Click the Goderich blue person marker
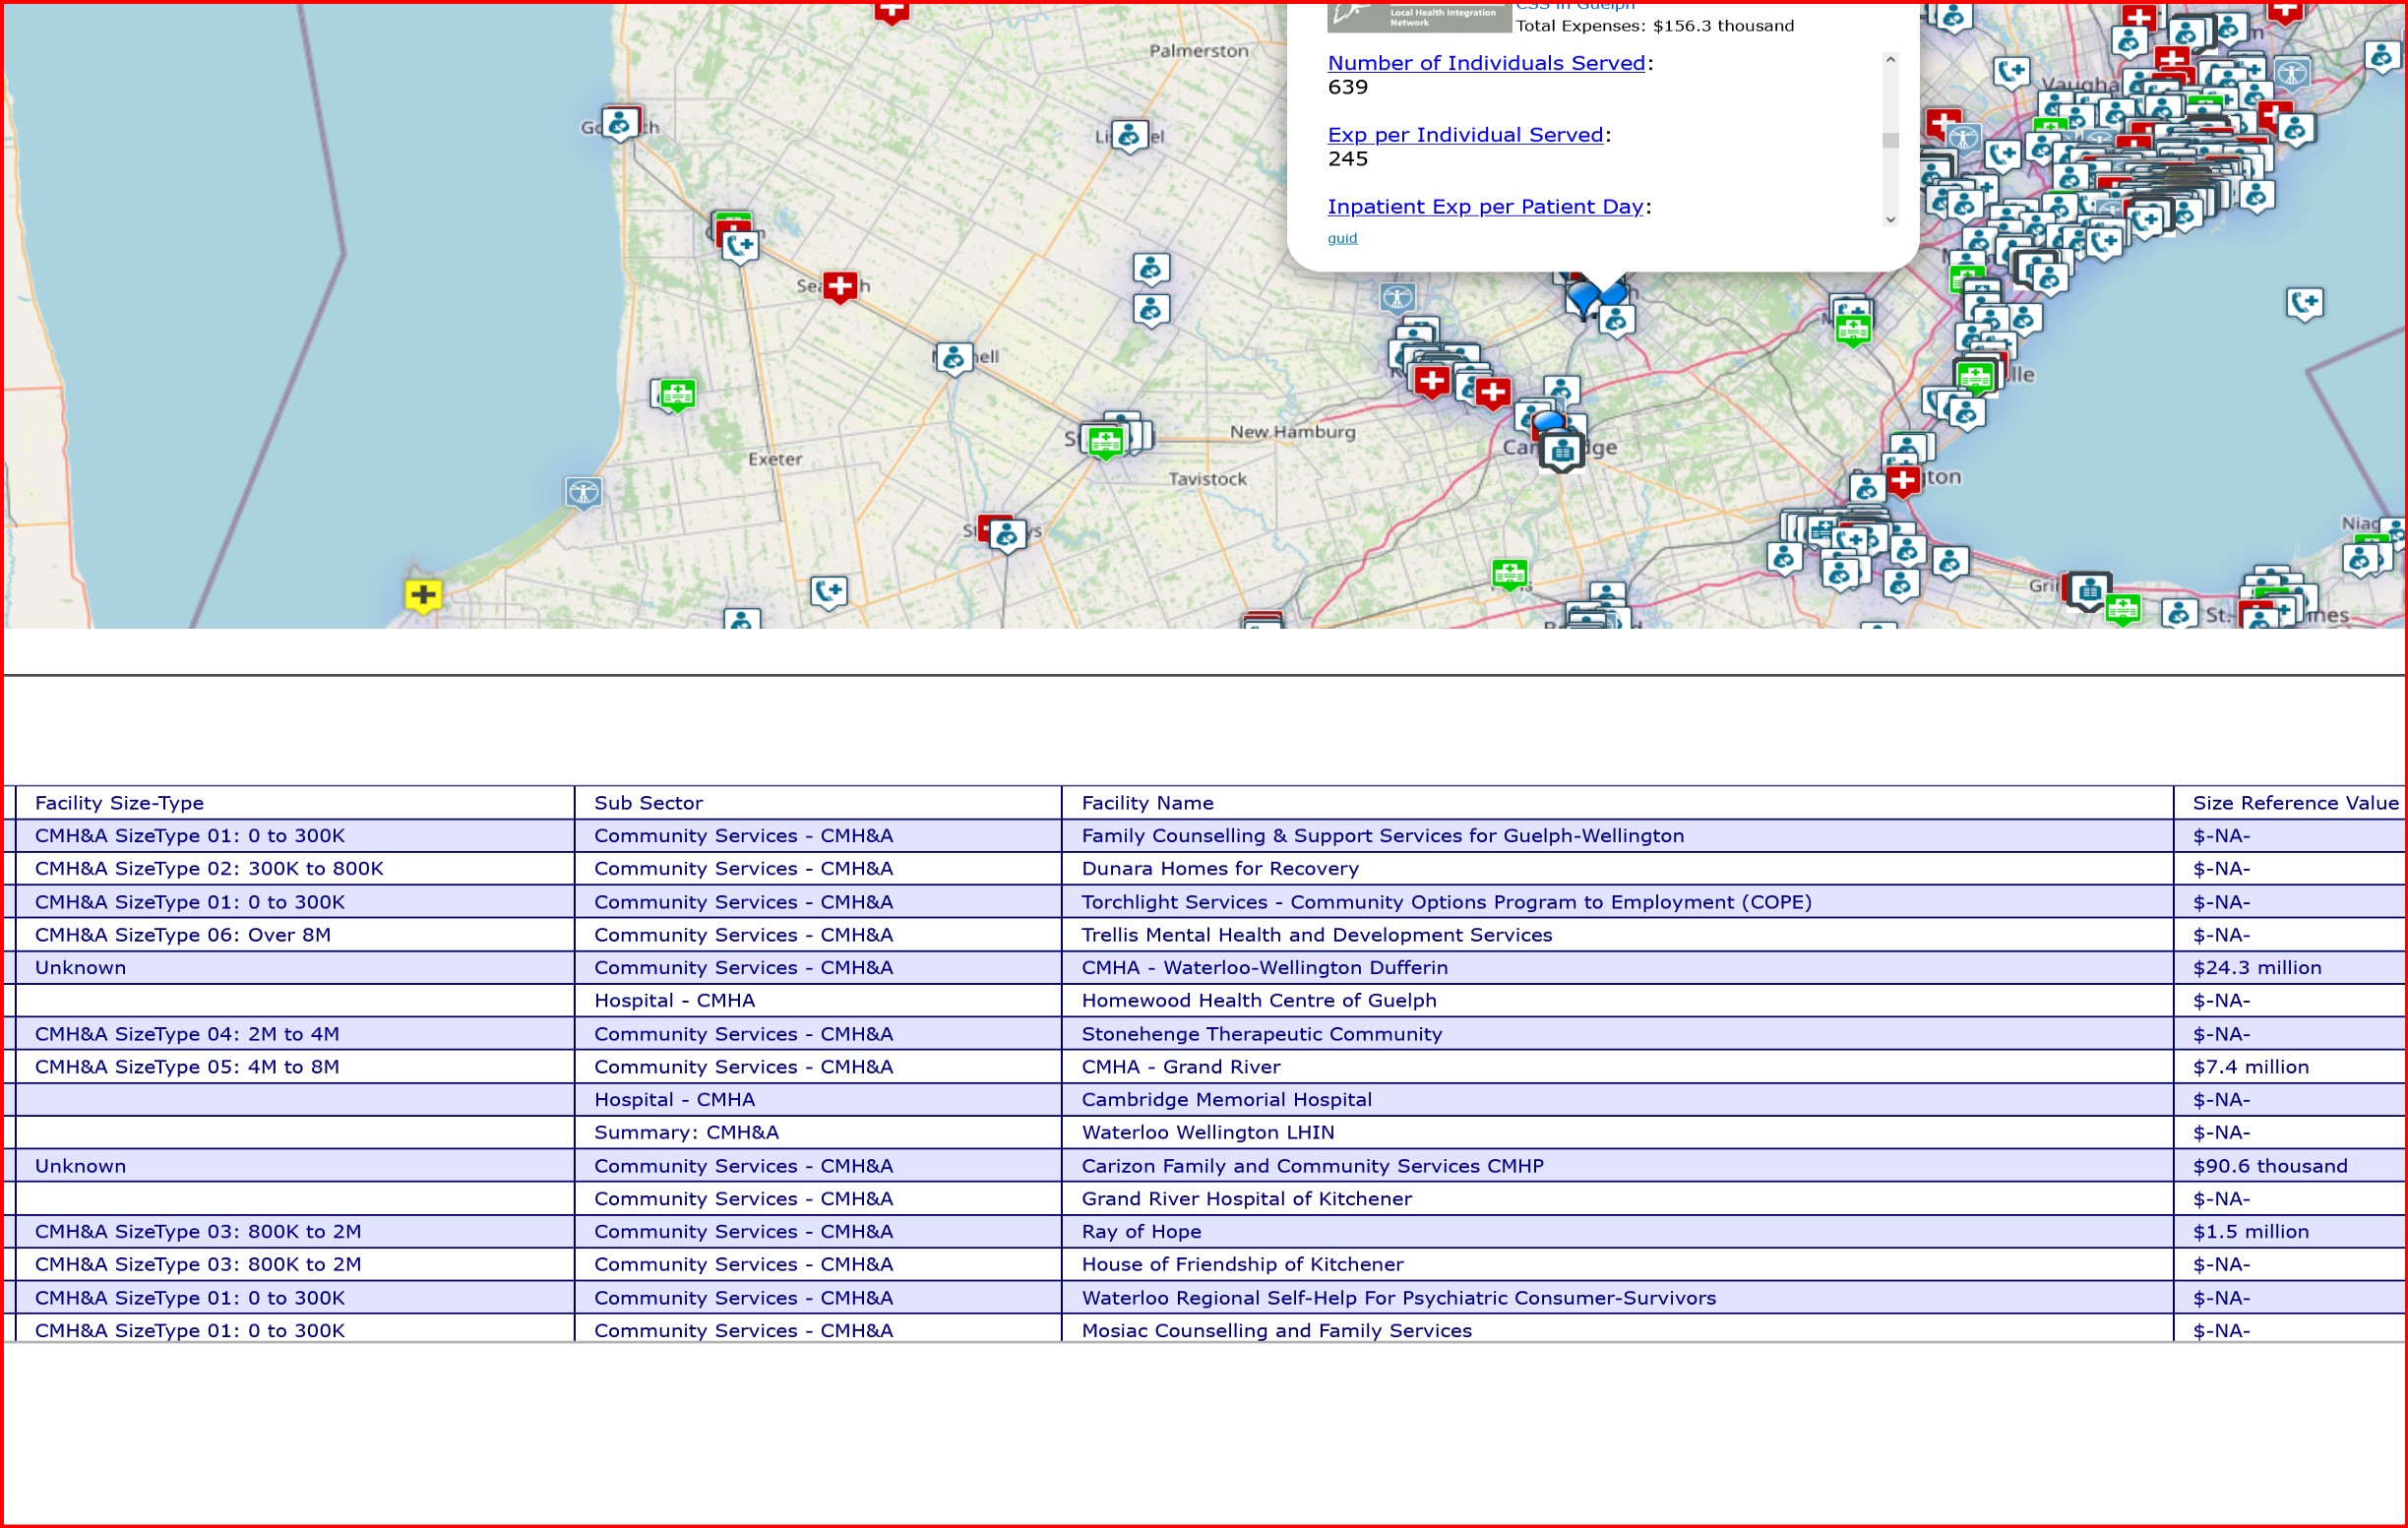The height and width of the screenshot is (1528, 2408). point(619,124)
